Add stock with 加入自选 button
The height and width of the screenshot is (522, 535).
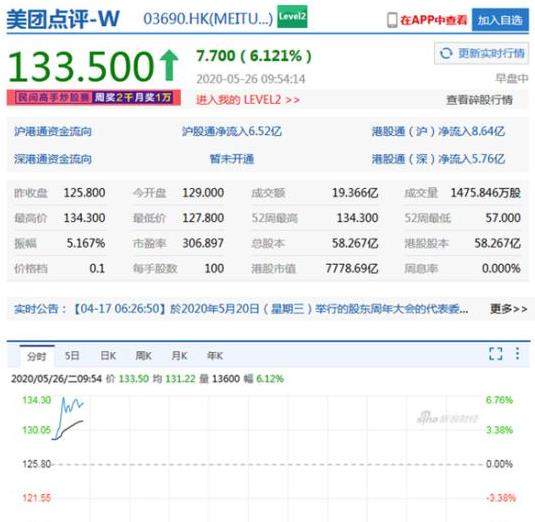pyautogui.click(x=500, y=20)
